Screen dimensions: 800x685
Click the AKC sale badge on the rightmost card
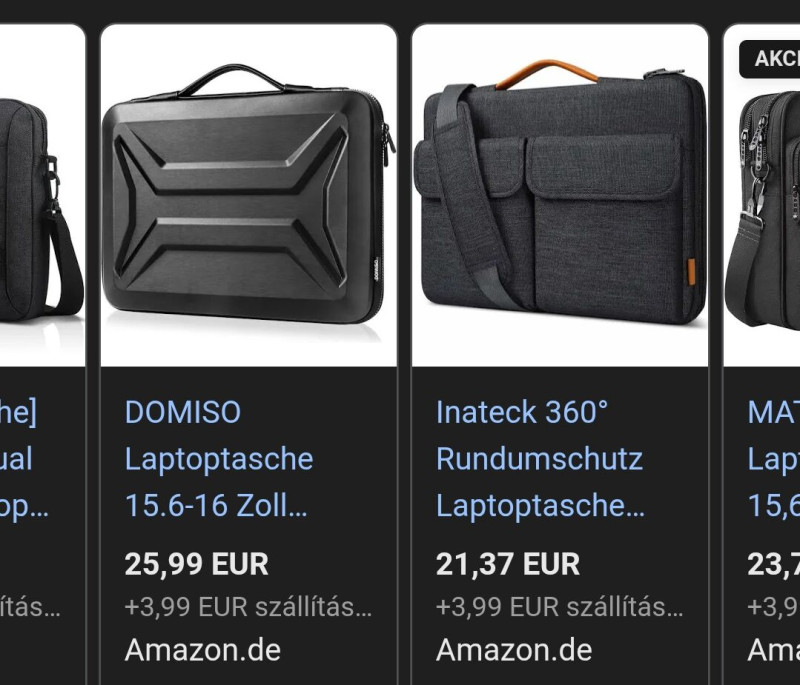click(769, 59)
